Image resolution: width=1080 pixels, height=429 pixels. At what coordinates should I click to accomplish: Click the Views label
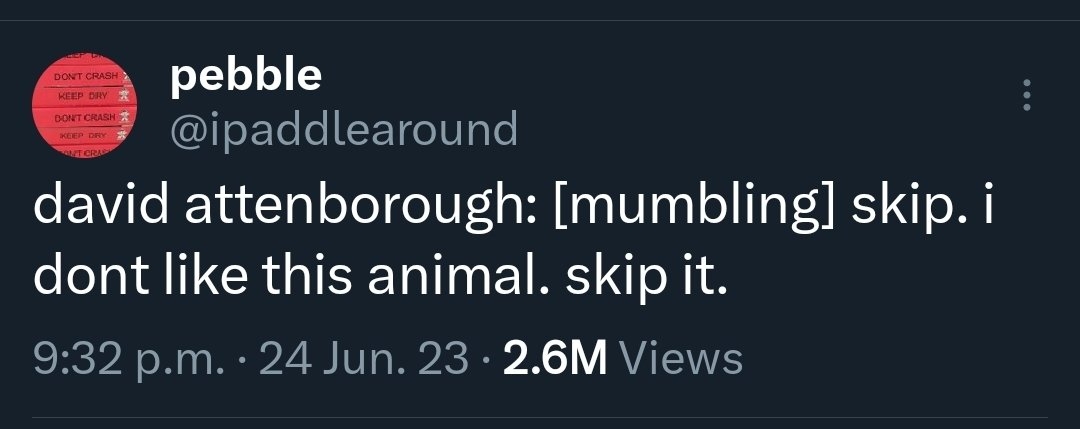click(x=681, y=359)
